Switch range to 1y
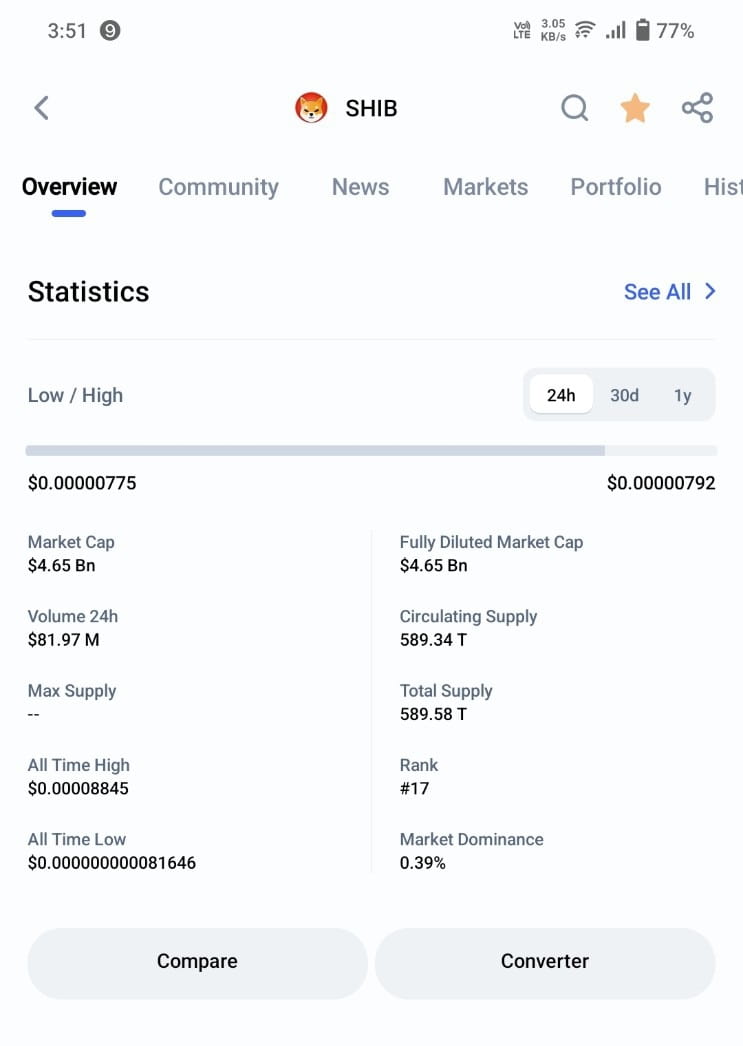 tap(683, 395)
